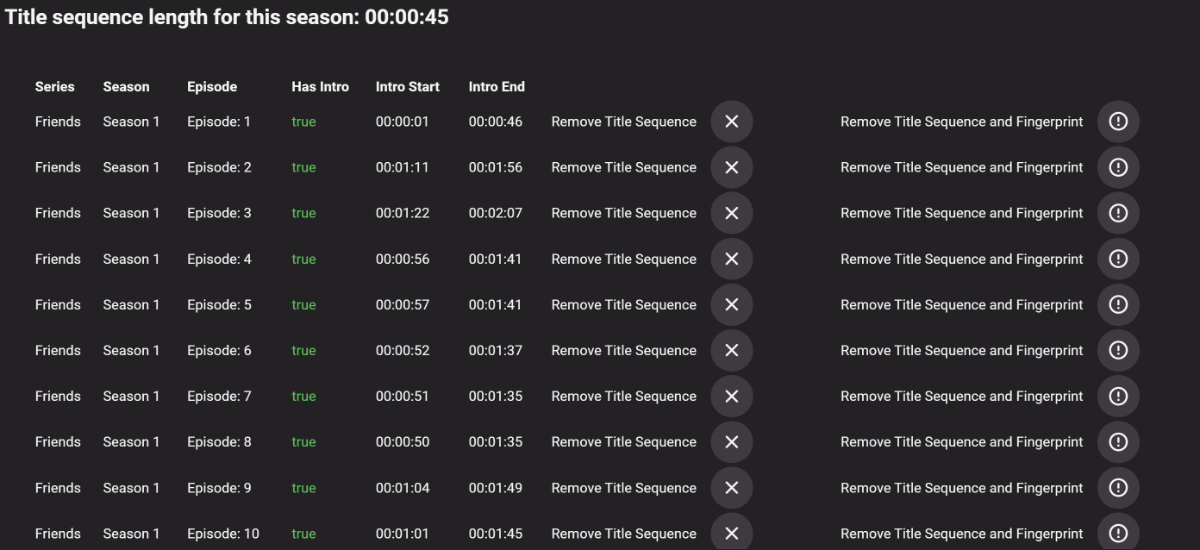
Task: Remove sequence and fingerprint via Episode 5's exclamation icon
Action: point(1118,305)
